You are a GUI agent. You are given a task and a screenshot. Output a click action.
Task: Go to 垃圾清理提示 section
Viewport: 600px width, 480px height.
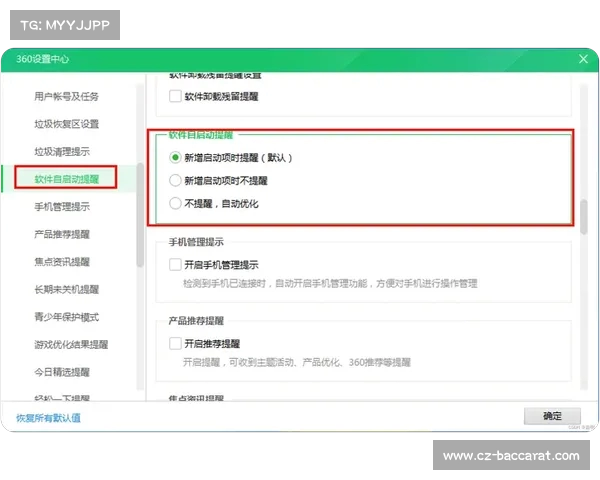(x=62, y=152)
